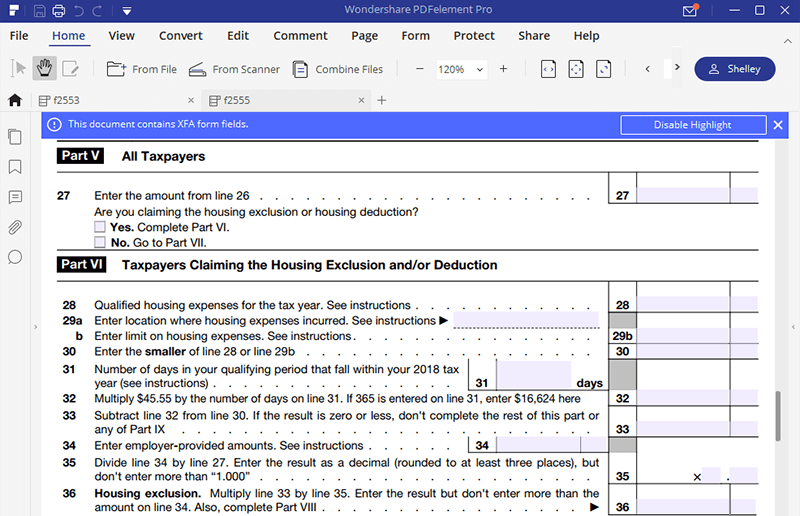Open the attachments paperclip panel
800x516 pixels.
(x=15, y=227)
